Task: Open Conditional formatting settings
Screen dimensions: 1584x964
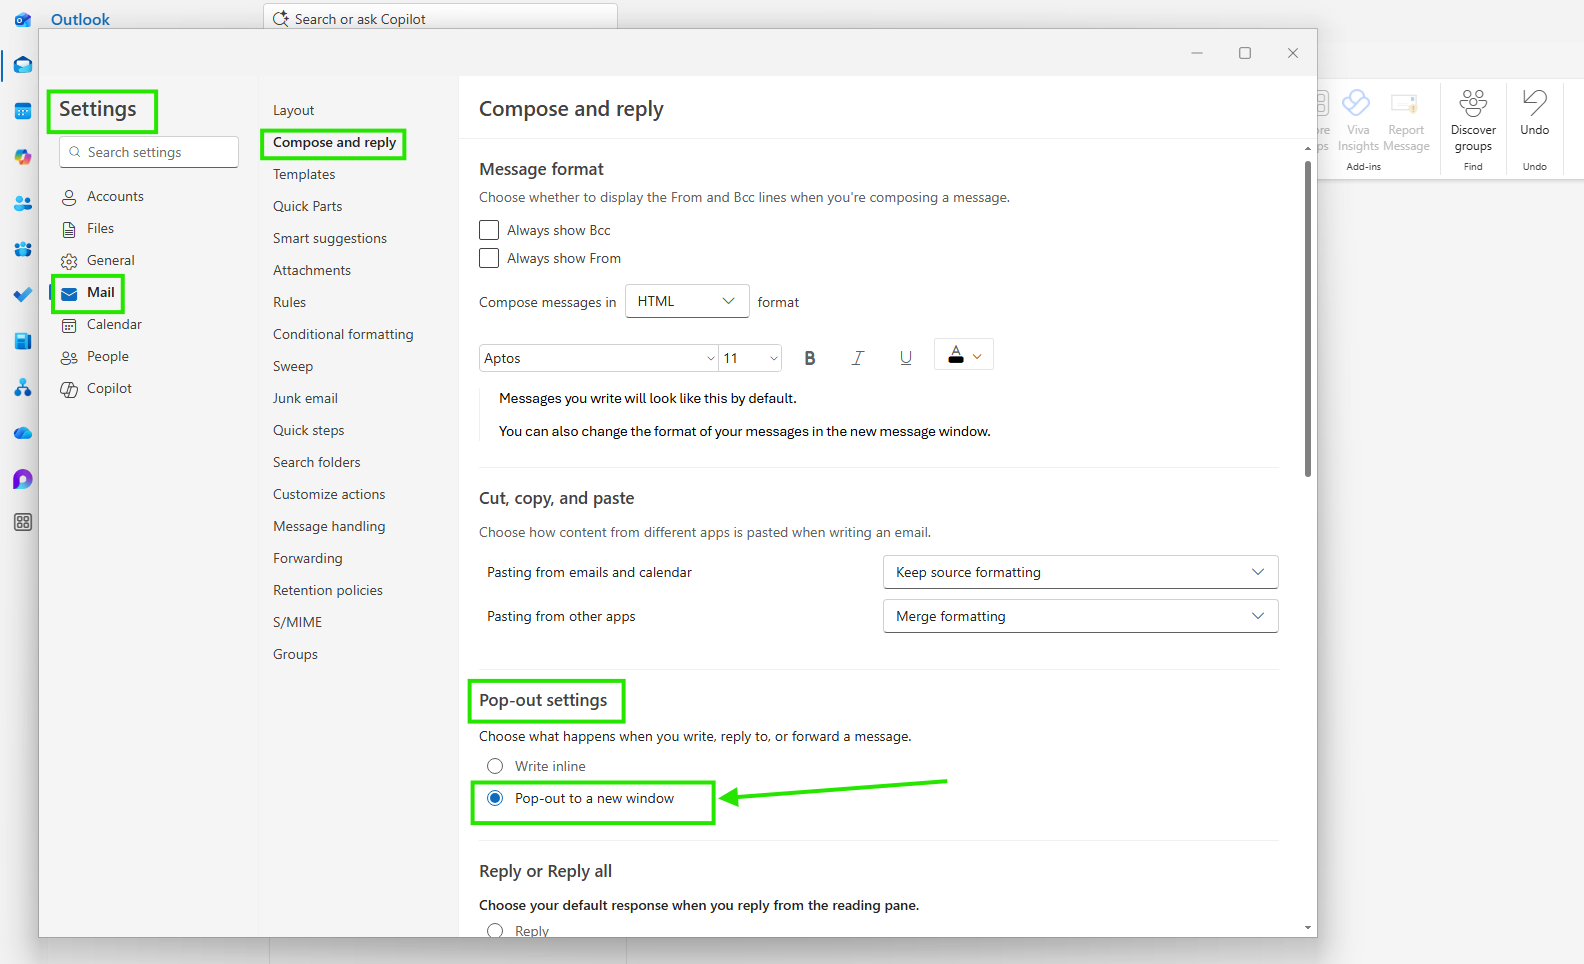Action: (x=343, y=334)
